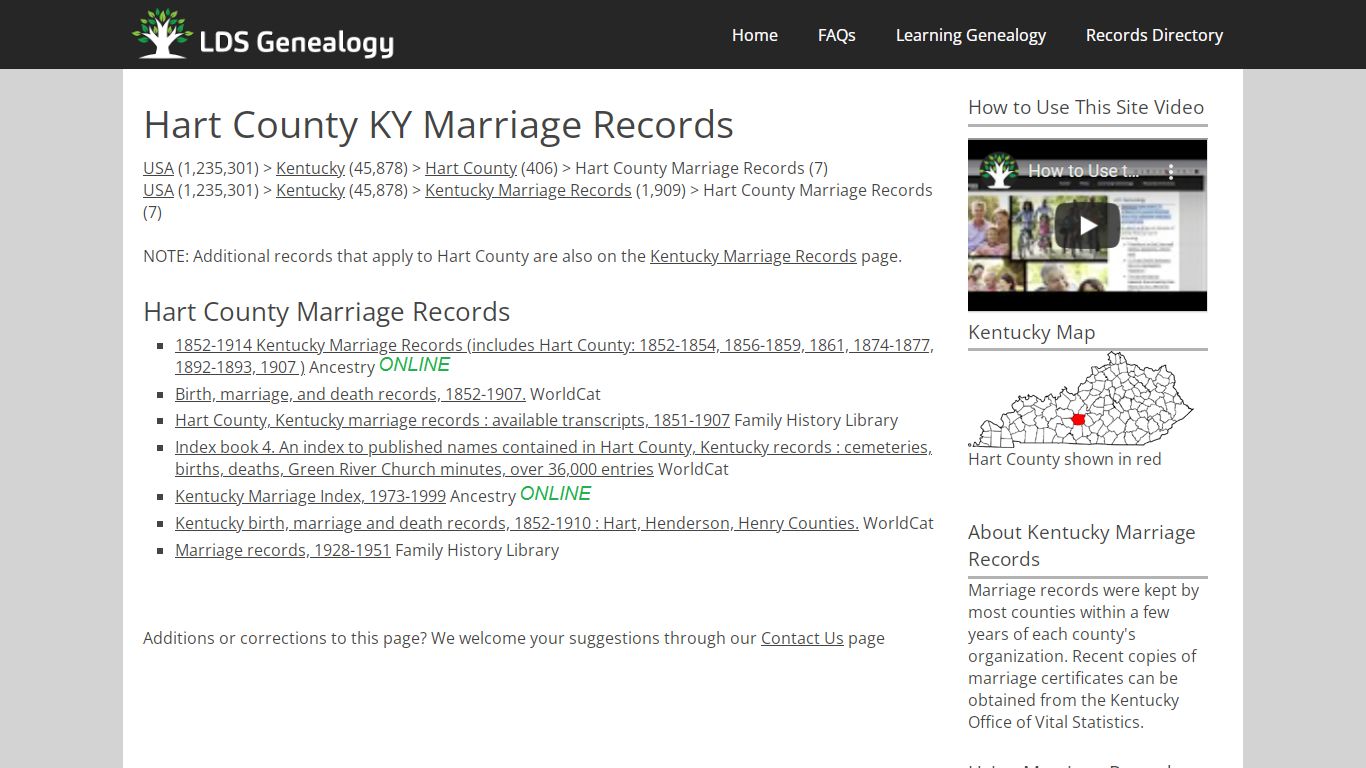Follow Kentucky Marriage Records link in NOTE
1366x768 pixels.
(x=753, y=256)
